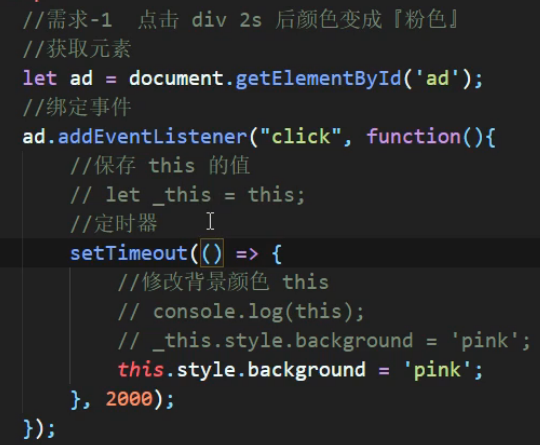This screenshot has height=445, width=540.
Task: Click the commented '// console.log(this);' line
Action: point(241,312)
